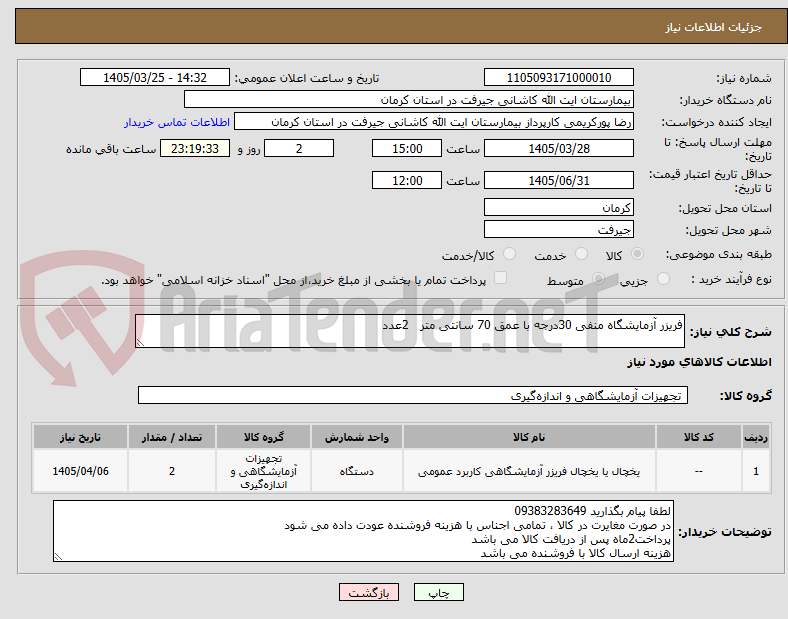Select the کالا radio button
Image resolution: width=788 pixels, height=619 pixels.
point(637,254)
